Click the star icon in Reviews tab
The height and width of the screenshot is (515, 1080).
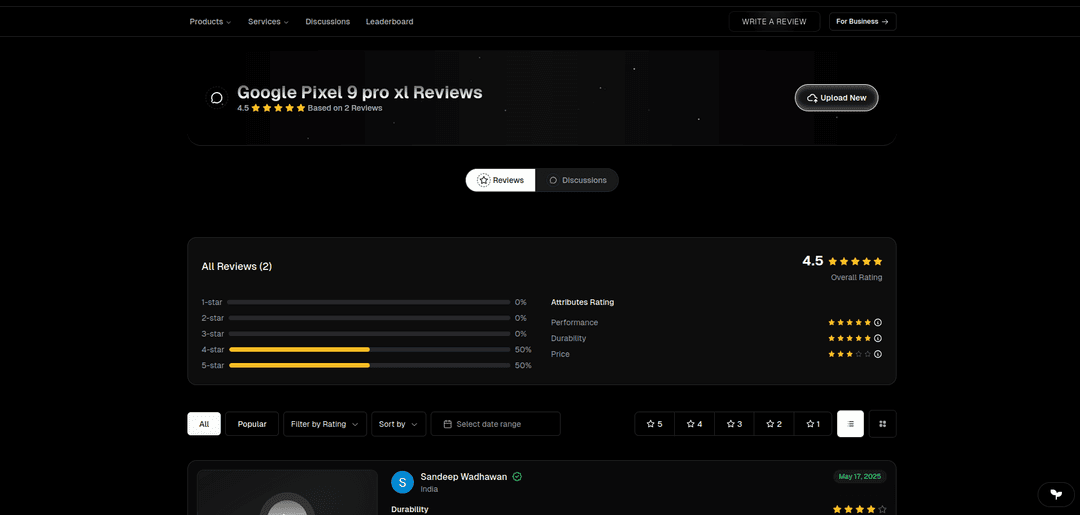point(484,180)
